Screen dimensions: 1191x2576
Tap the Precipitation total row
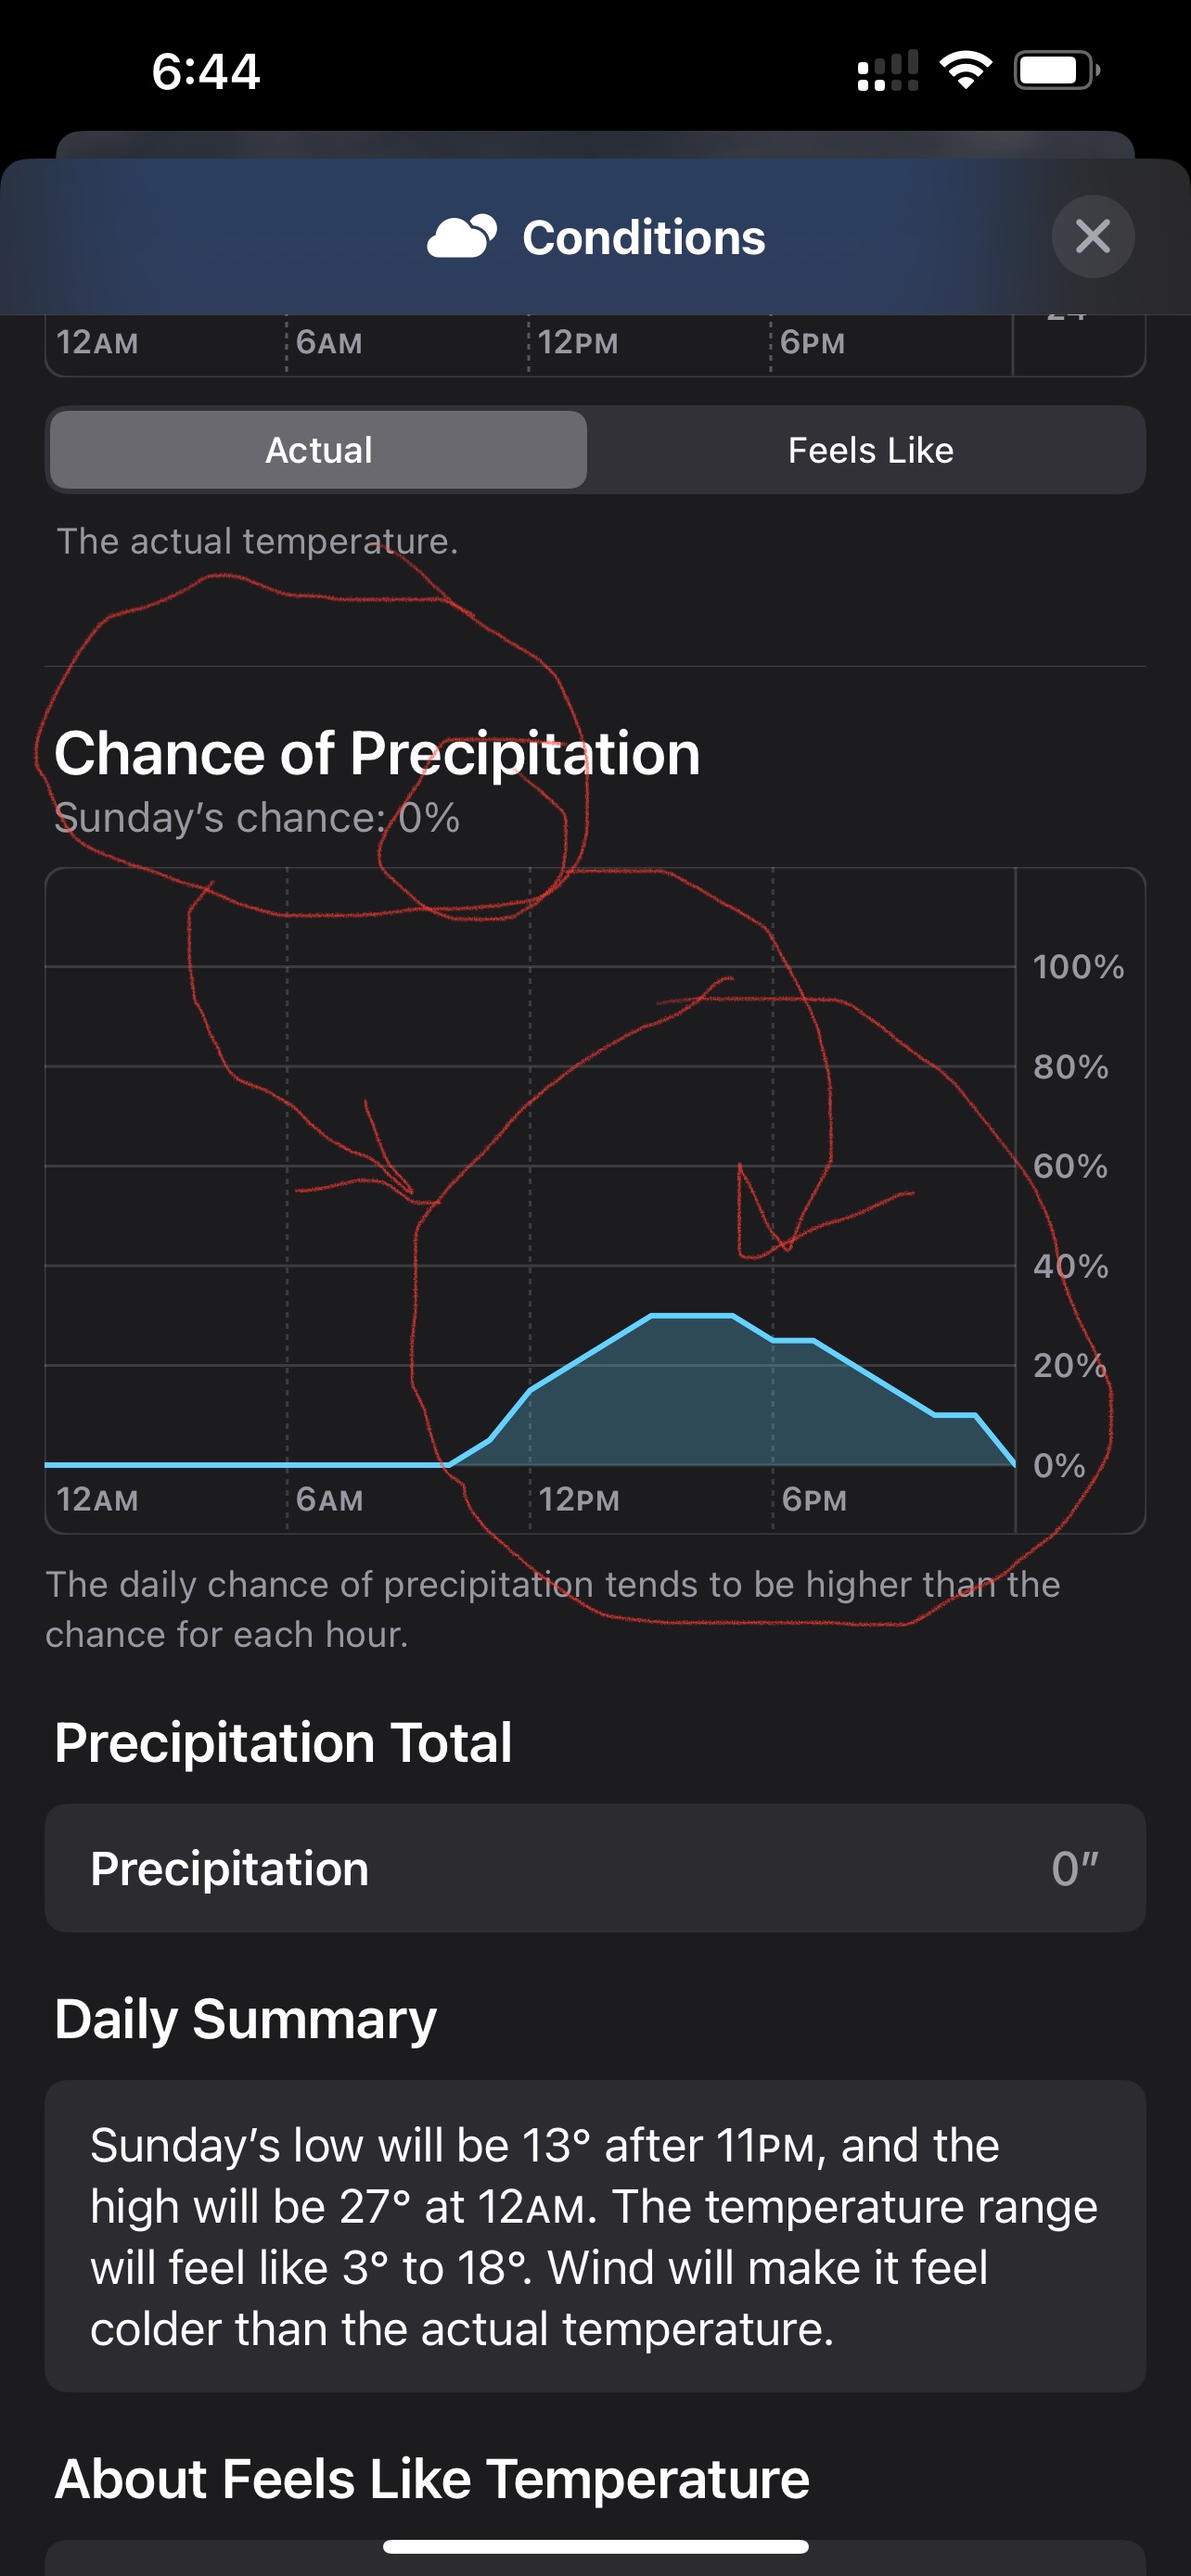595,1868
